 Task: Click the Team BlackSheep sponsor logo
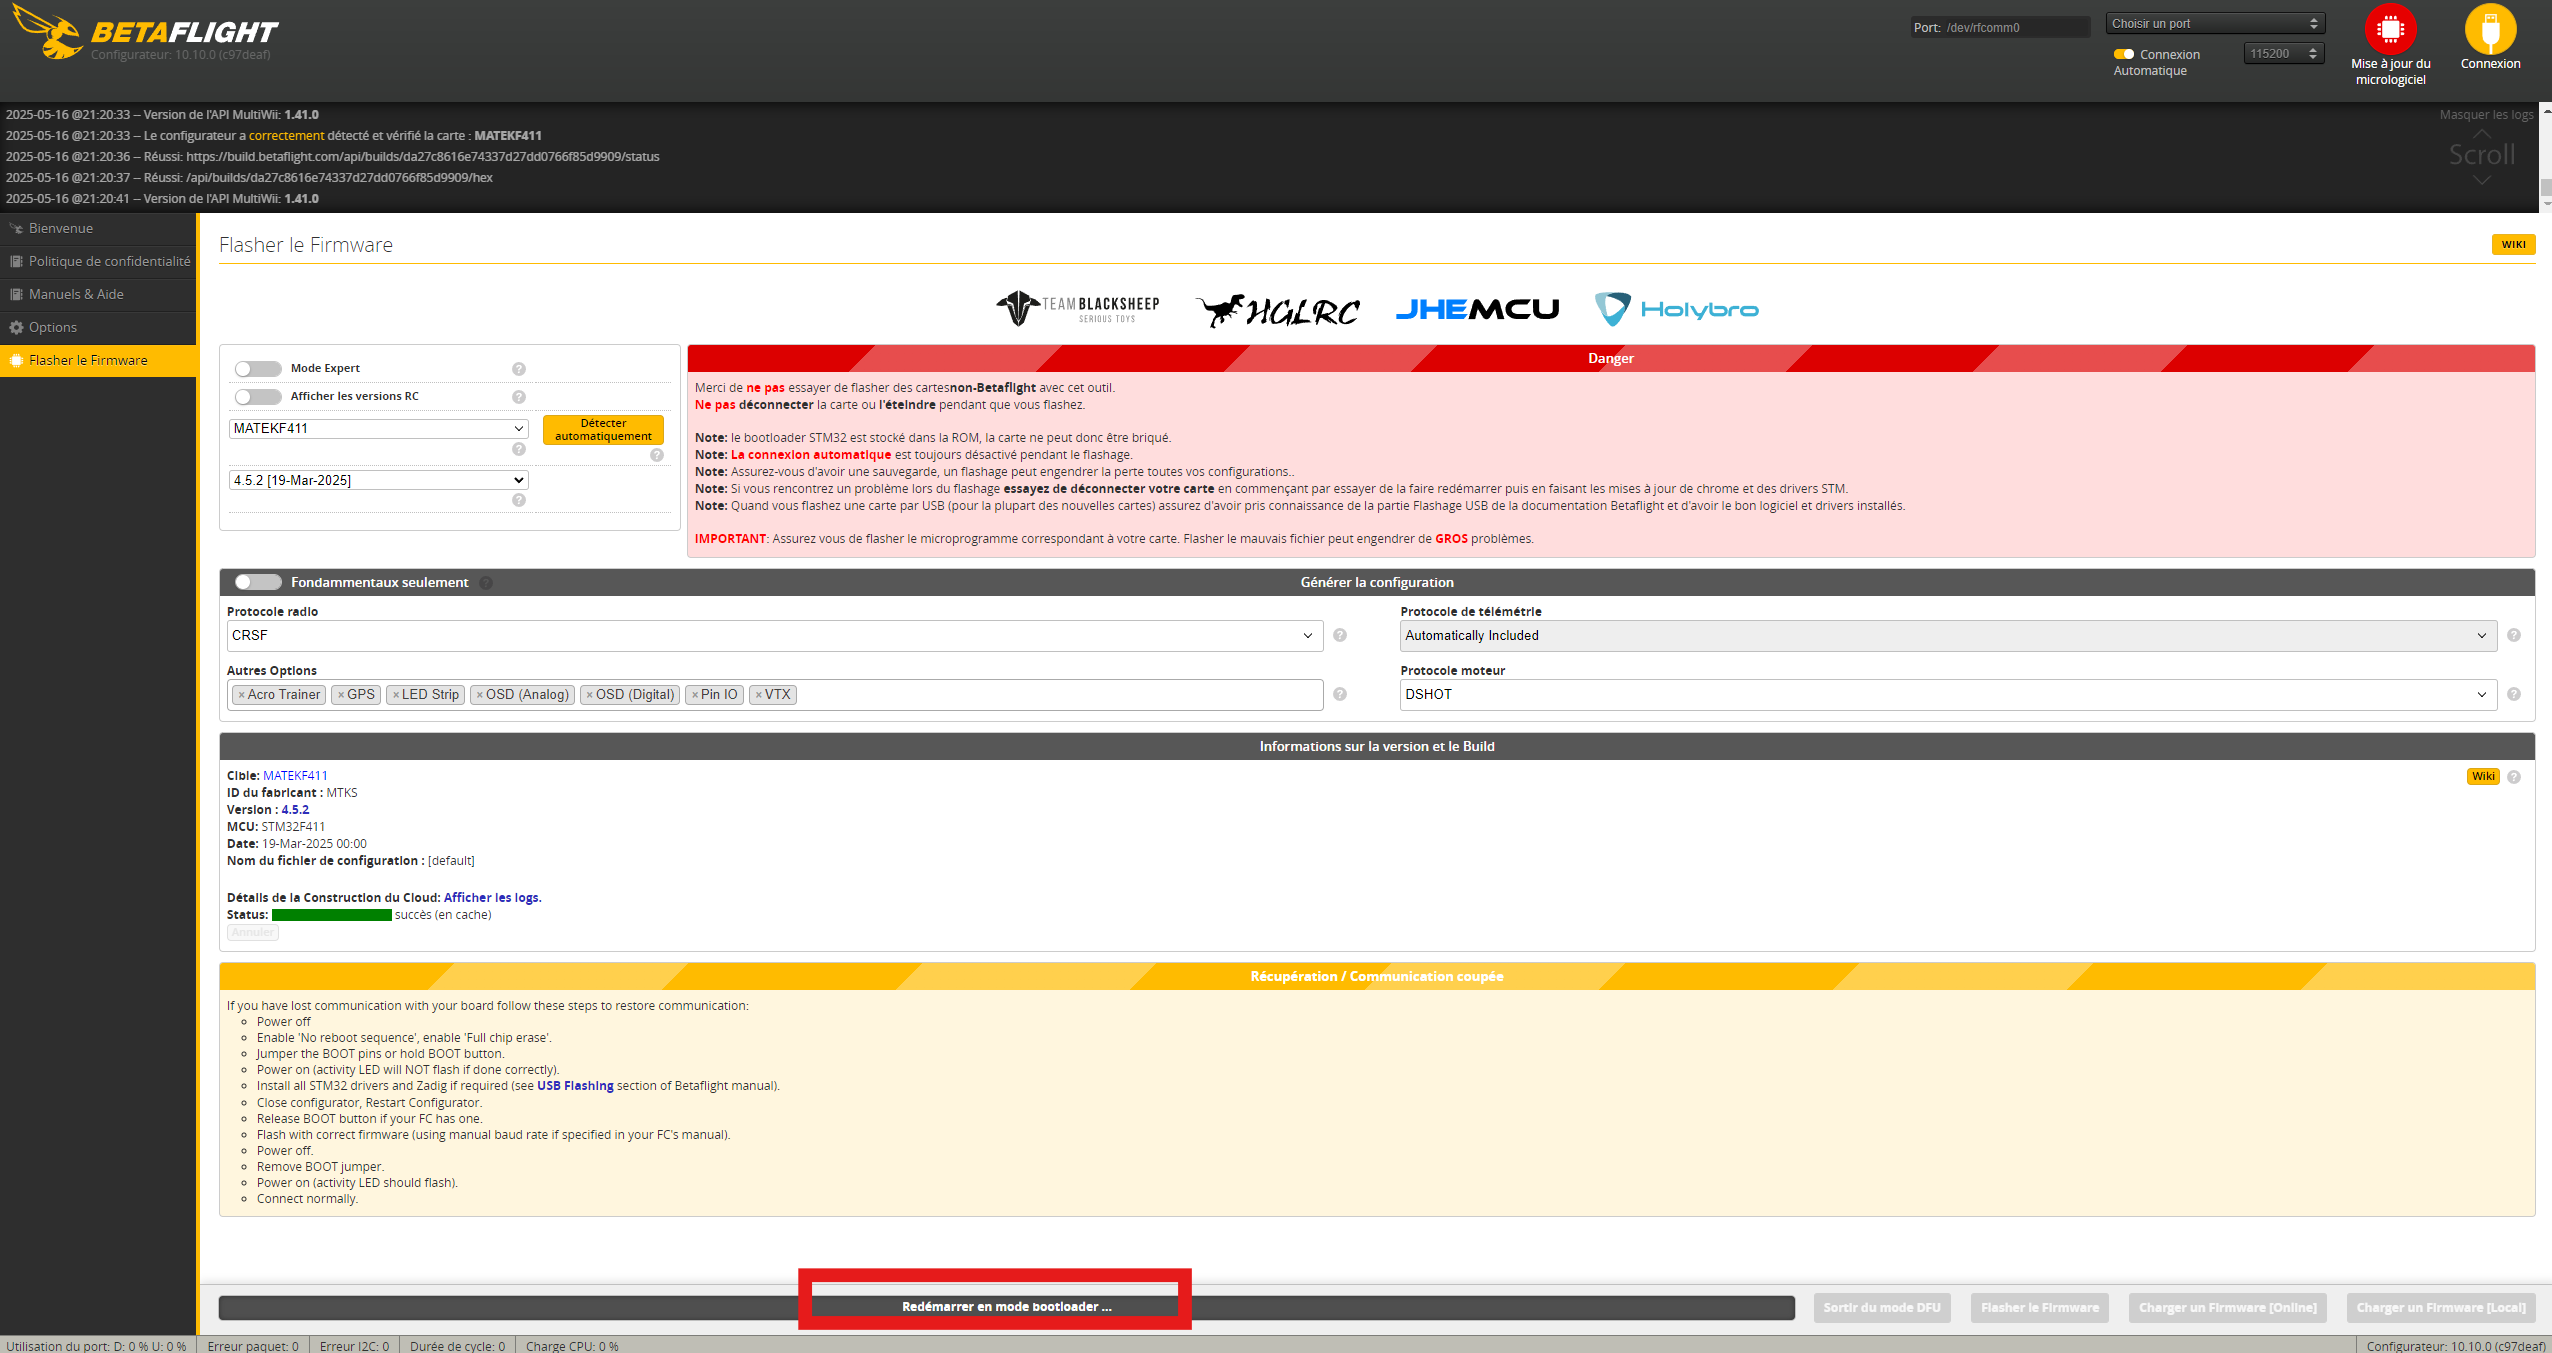(x=1078, y=309)
